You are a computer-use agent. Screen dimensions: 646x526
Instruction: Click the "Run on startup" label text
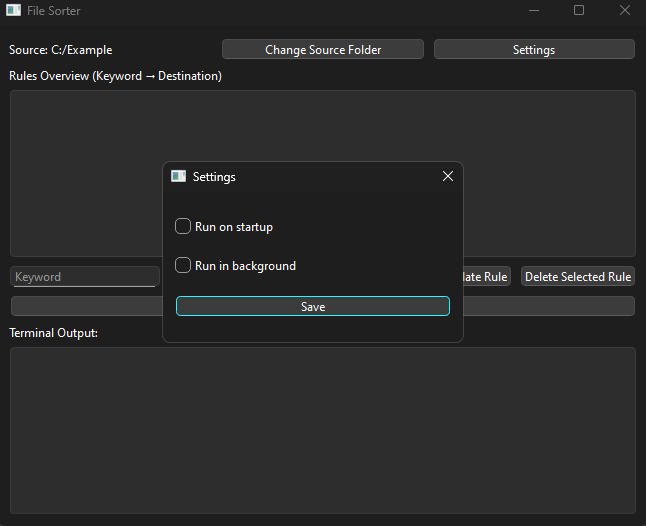[x=234, y=227]
